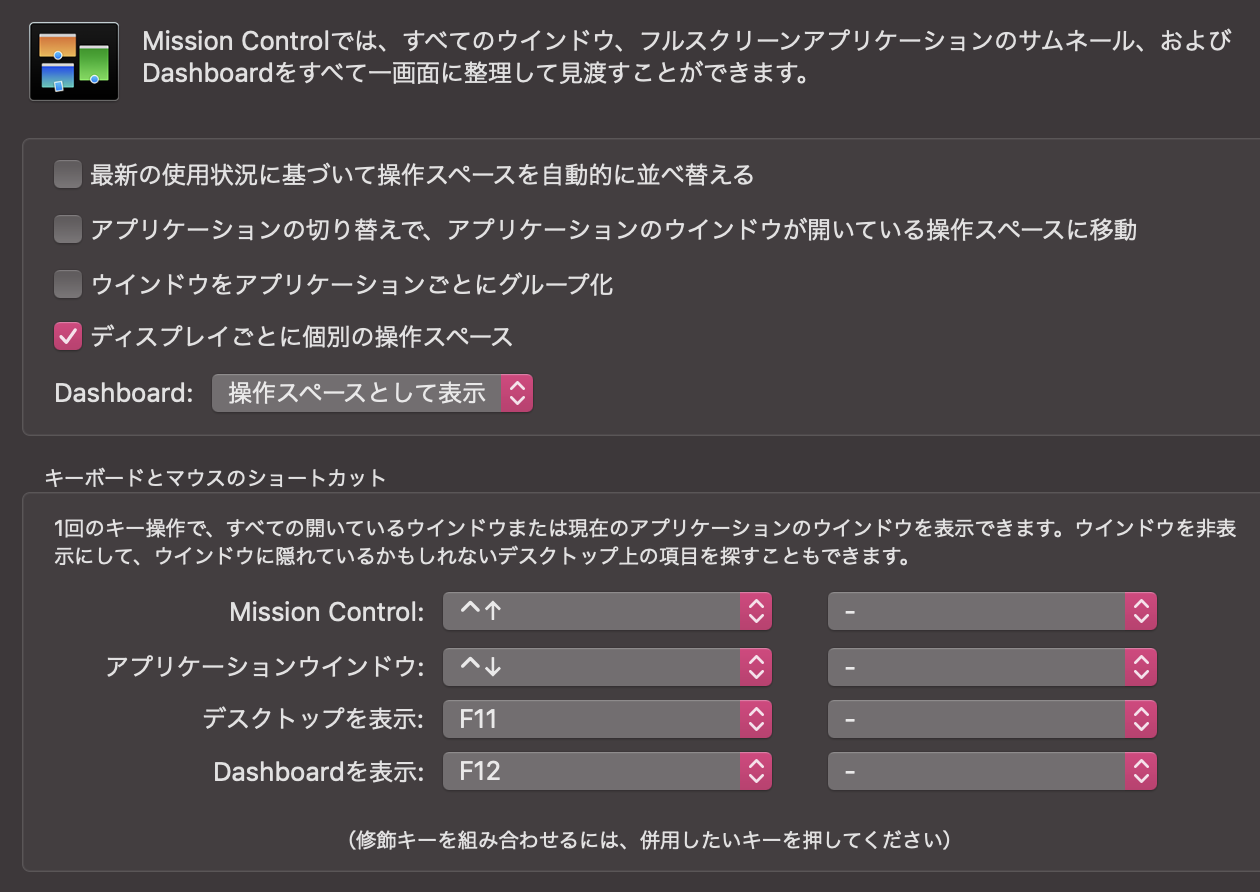Click stepper arrows on Mission Control shortcut

point(756,611)
